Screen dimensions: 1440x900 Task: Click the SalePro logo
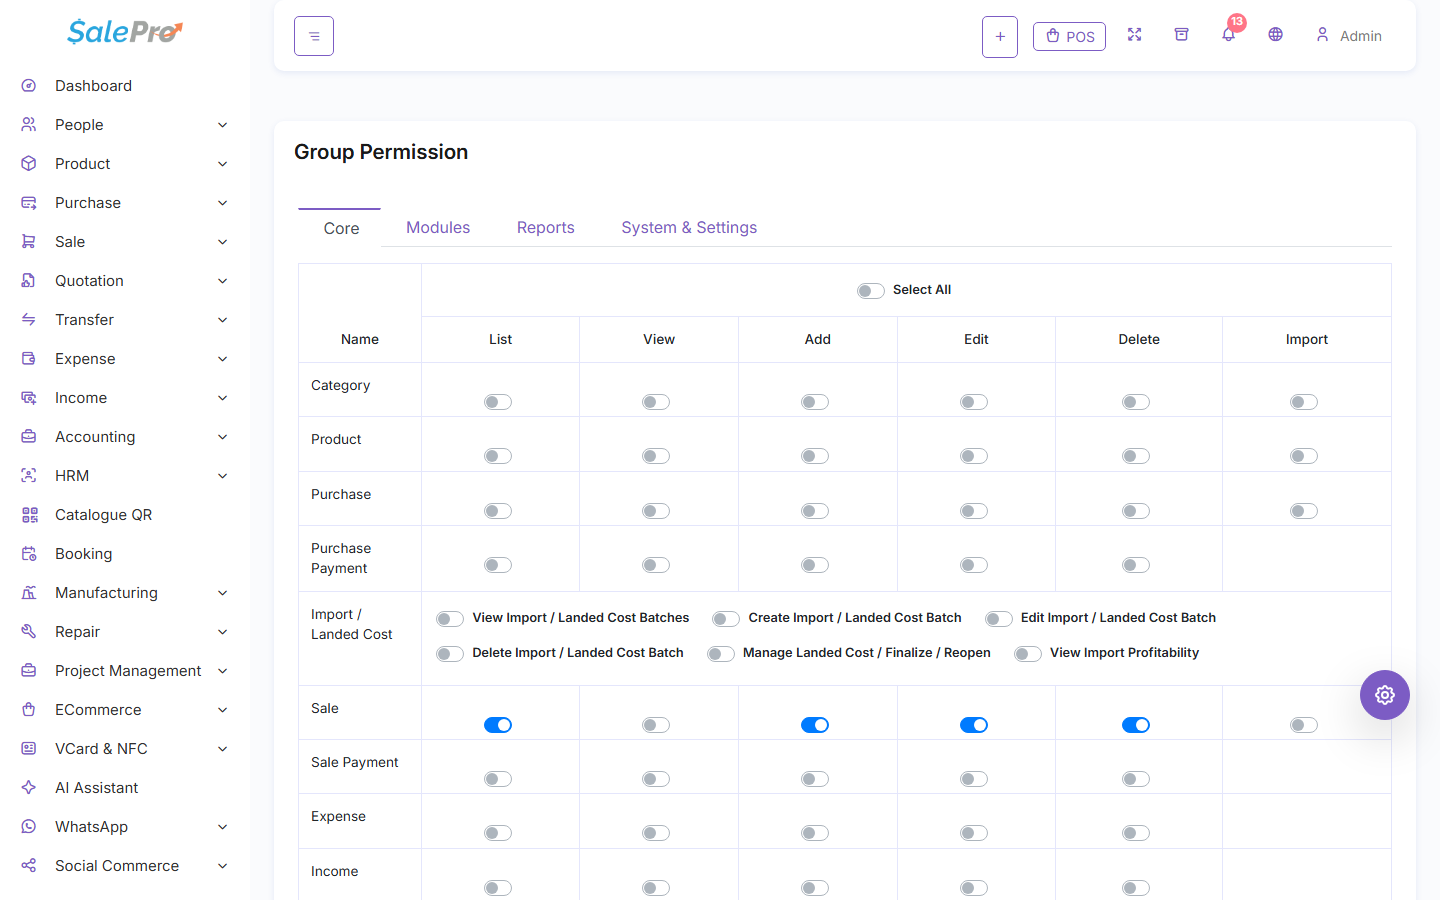[125, 32]
